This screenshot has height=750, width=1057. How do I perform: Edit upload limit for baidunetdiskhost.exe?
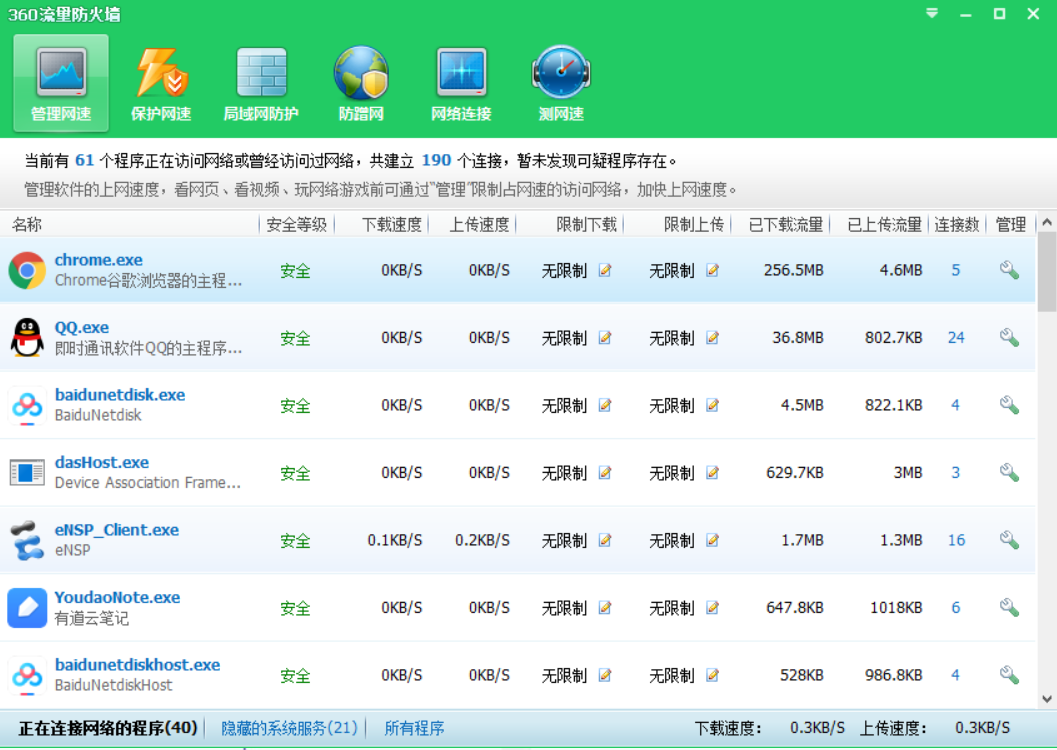tap(713, 675)
